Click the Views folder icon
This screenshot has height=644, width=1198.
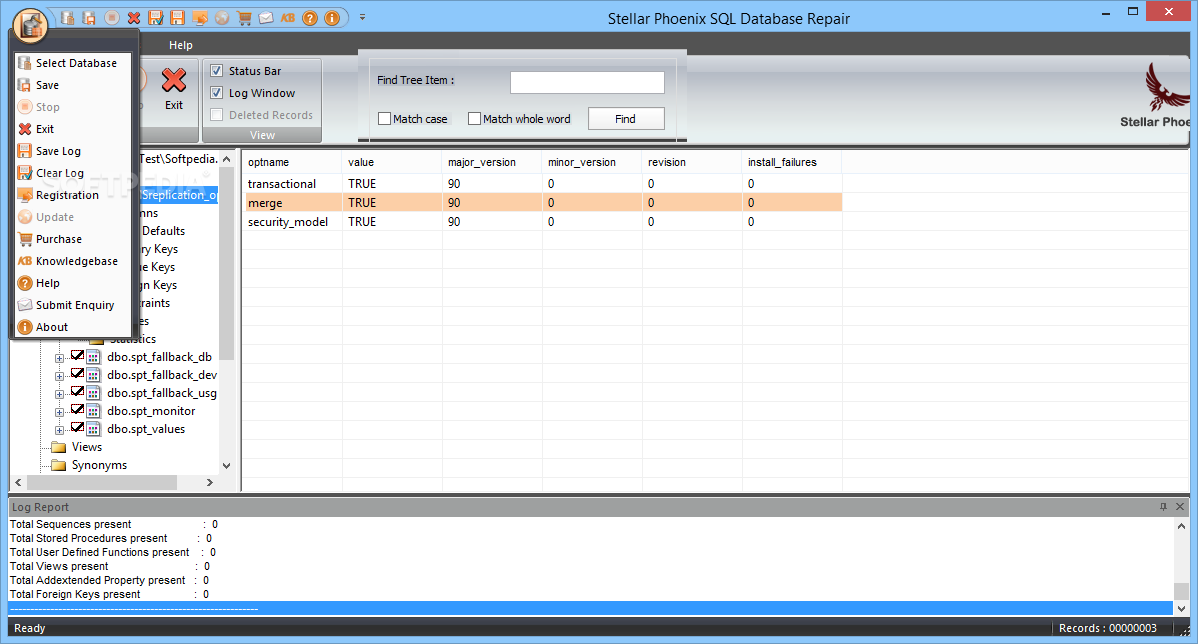point(59,448)
